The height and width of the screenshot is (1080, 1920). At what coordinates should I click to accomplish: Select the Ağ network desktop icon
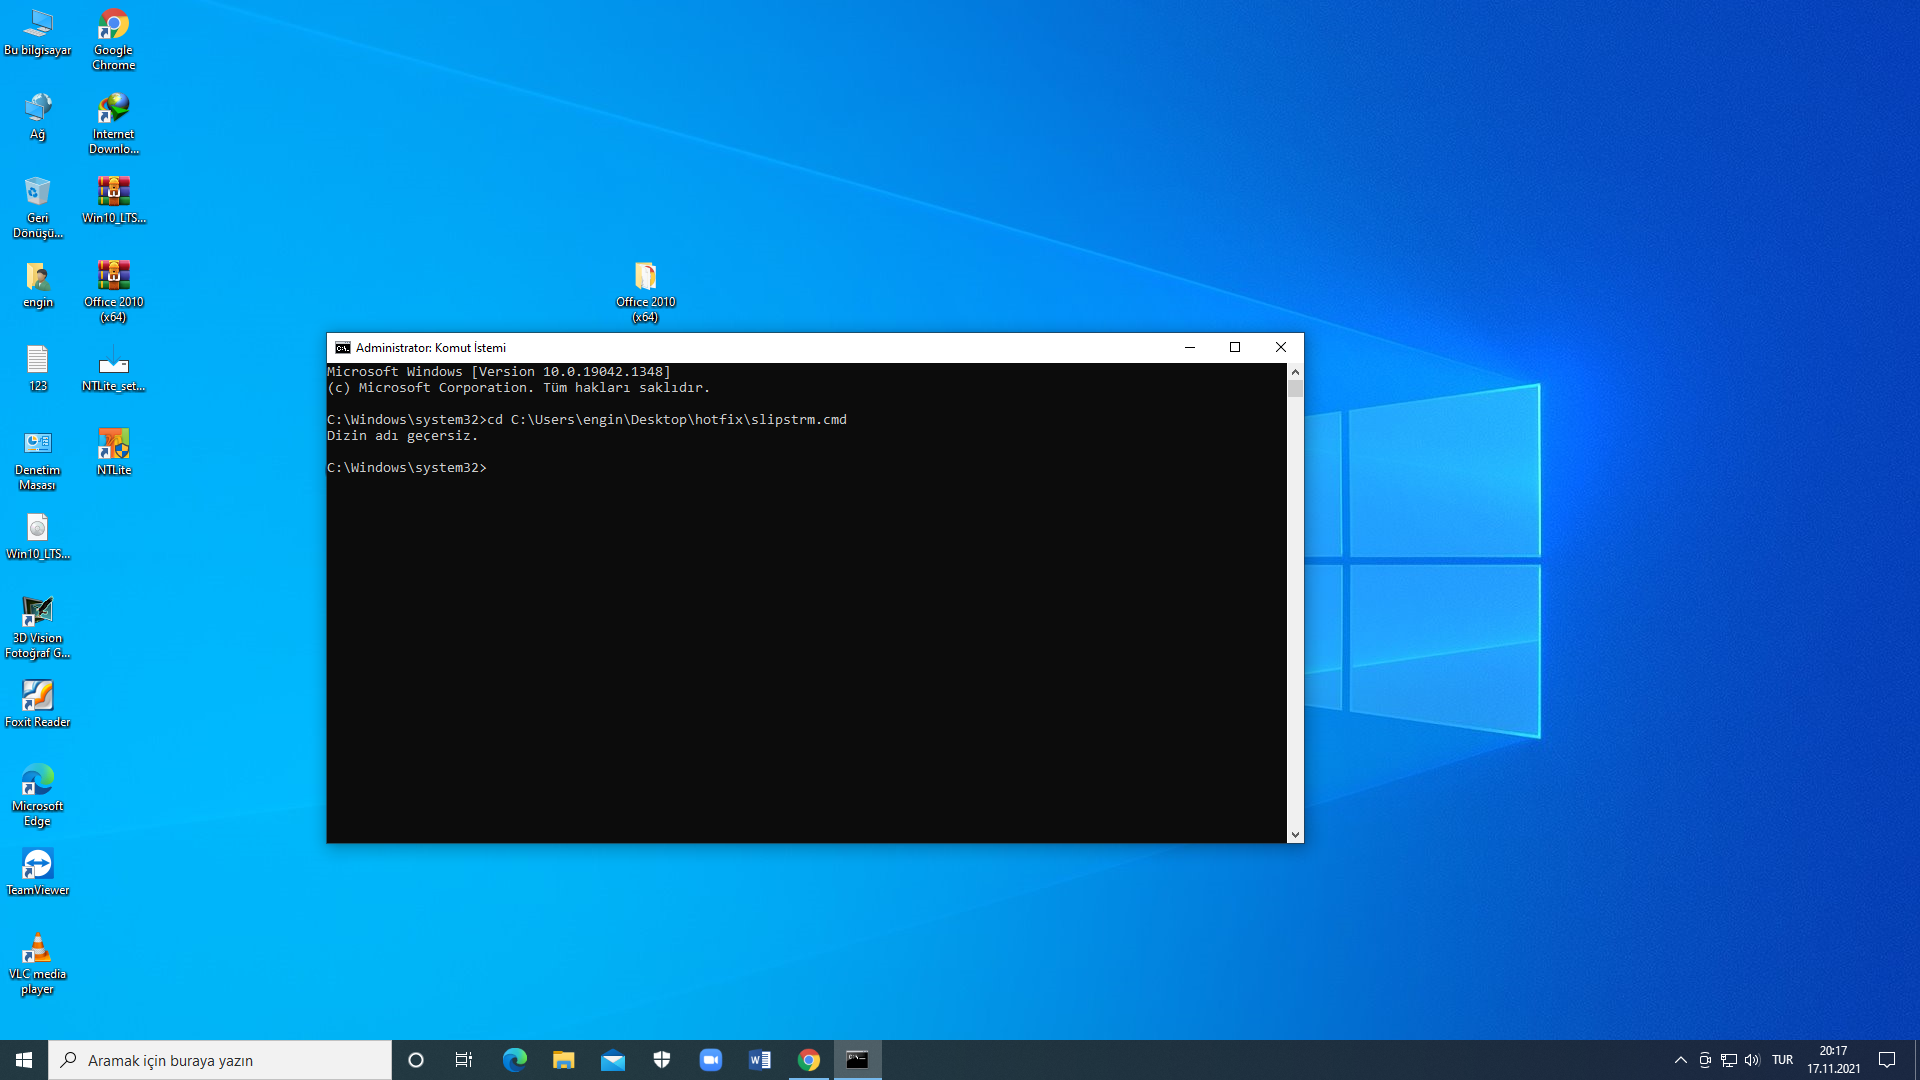[38, 116]
